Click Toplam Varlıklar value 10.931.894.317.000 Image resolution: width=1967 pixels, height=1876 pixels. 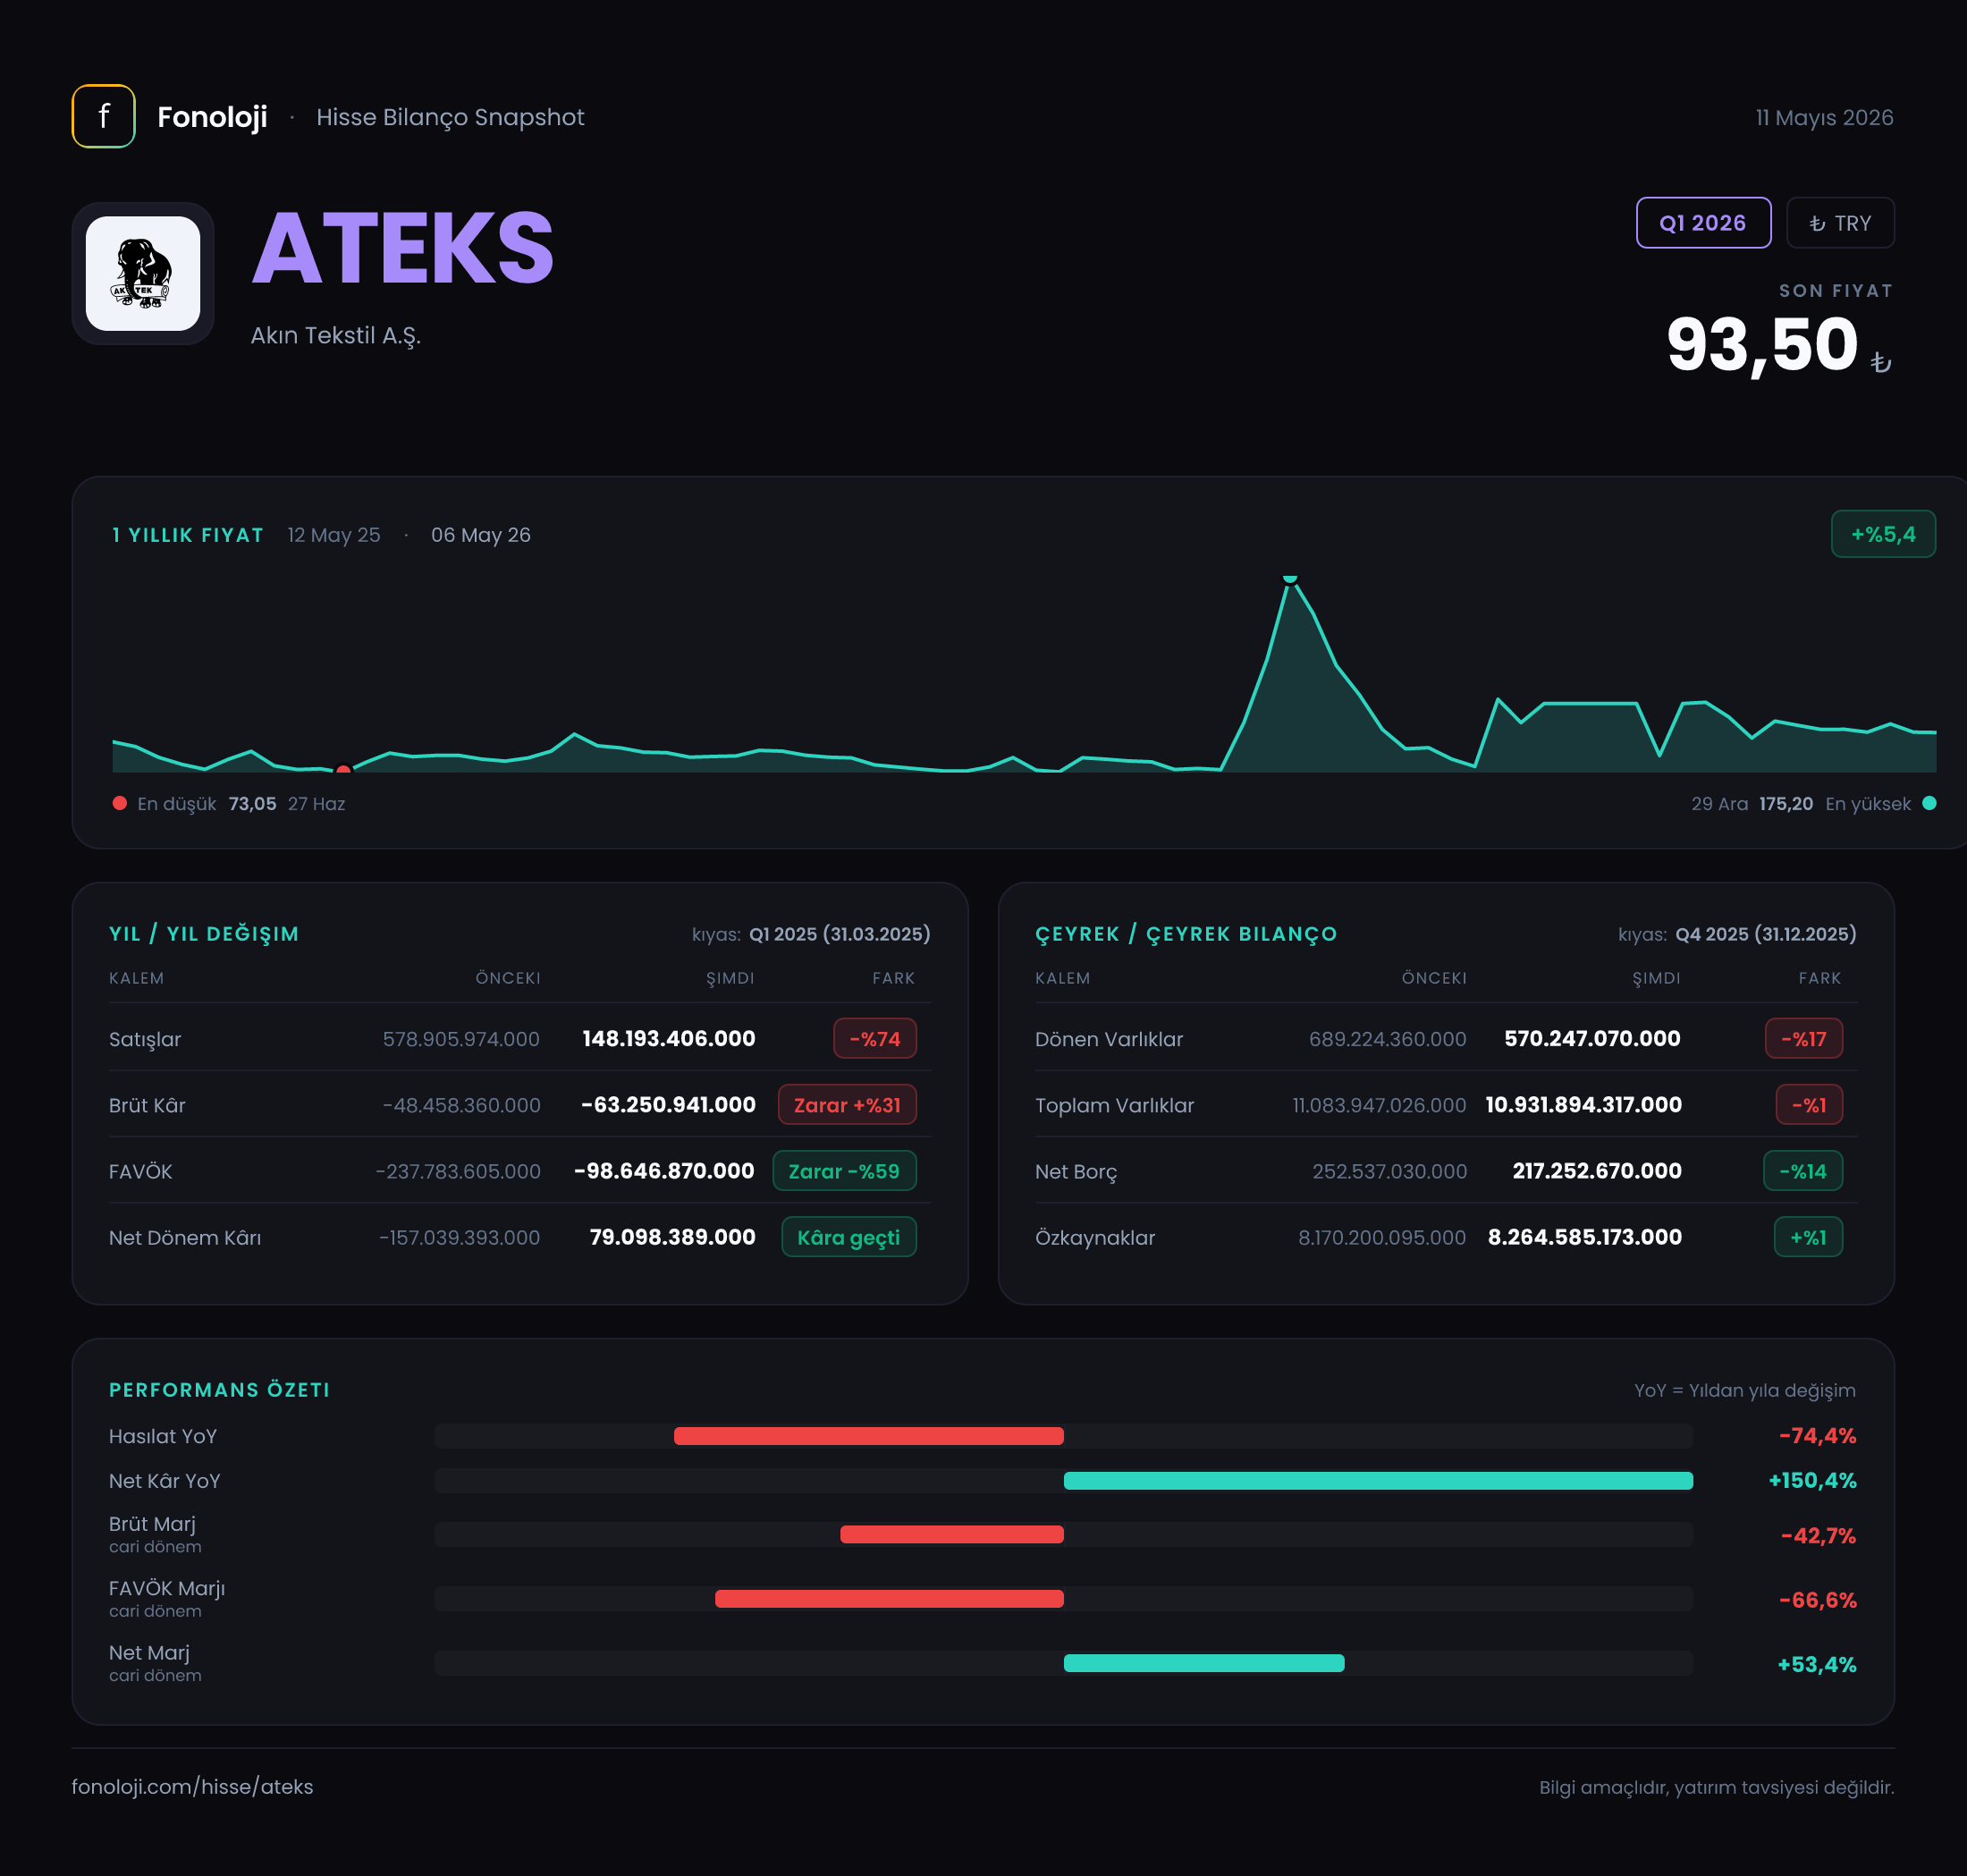coord(1584,1104)
